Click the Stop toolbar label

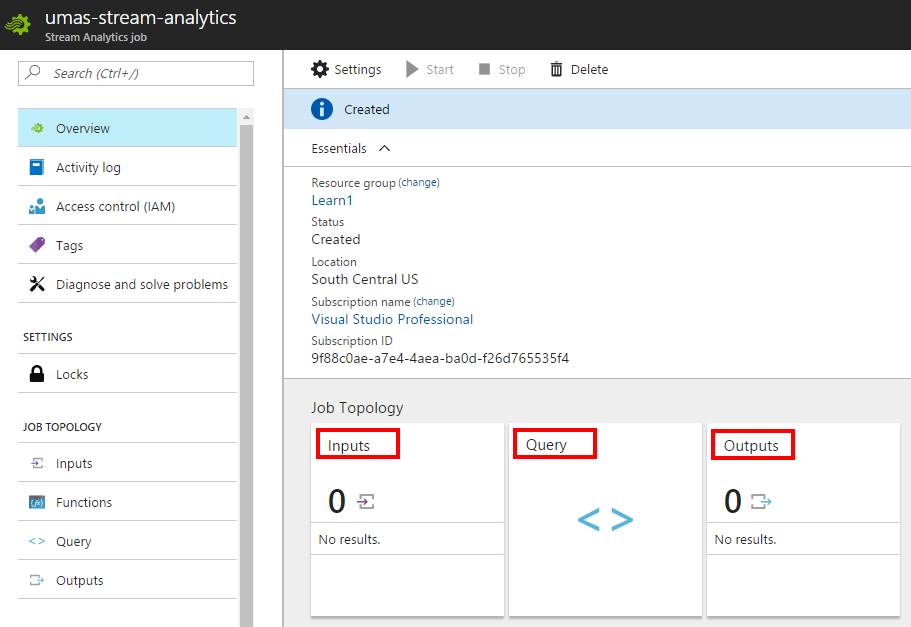(x=512, y=70)
